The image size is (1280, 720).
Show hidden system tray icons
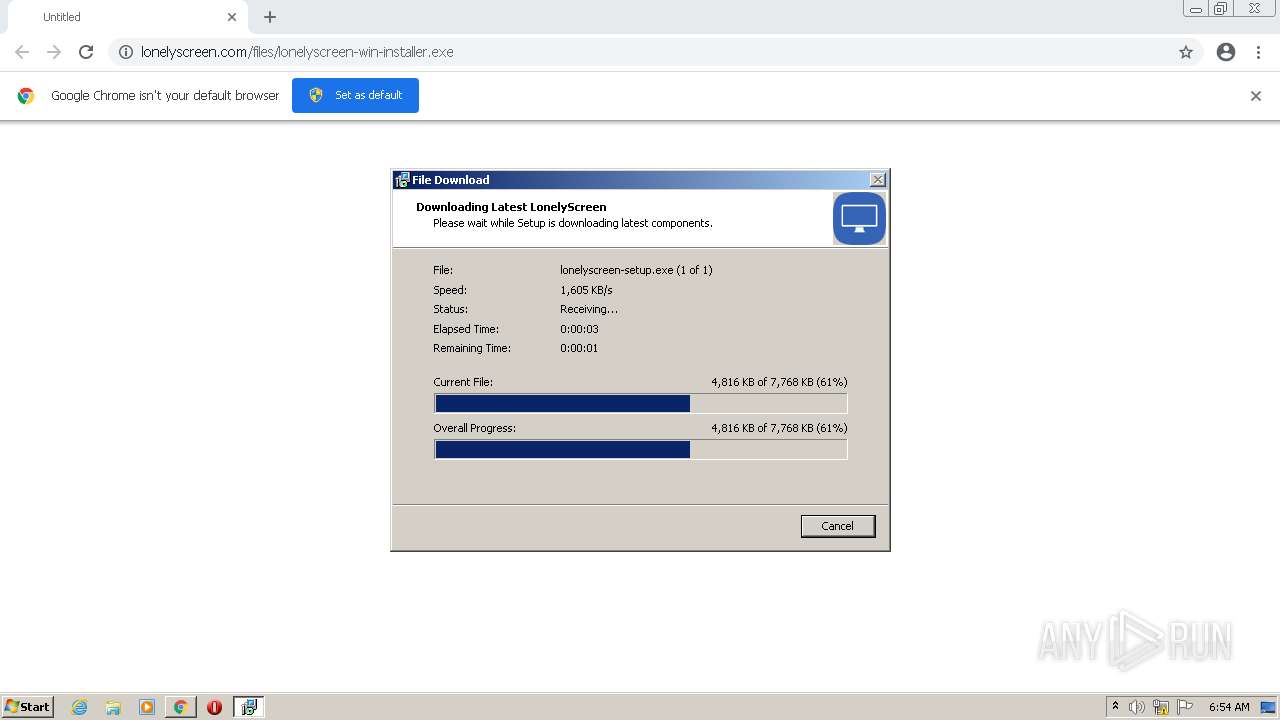click(x=1116, y=707)
